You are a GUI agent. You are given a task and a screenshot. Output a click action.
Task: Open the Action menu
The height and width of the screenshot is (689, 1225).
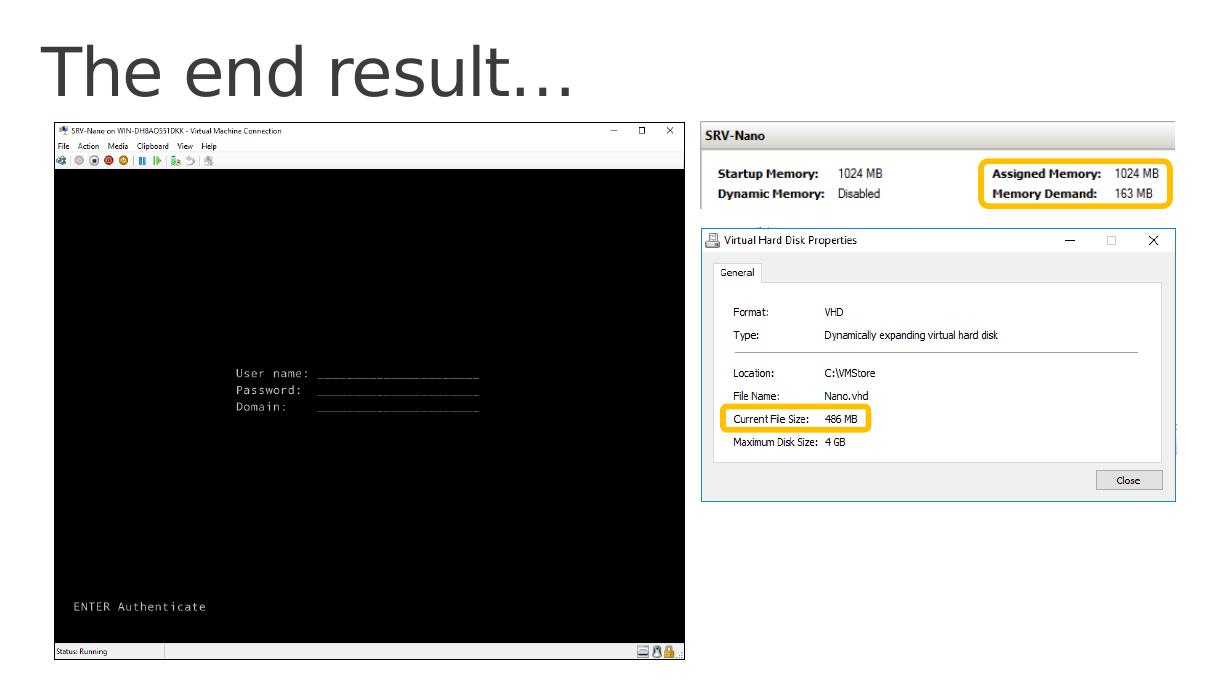89,146
